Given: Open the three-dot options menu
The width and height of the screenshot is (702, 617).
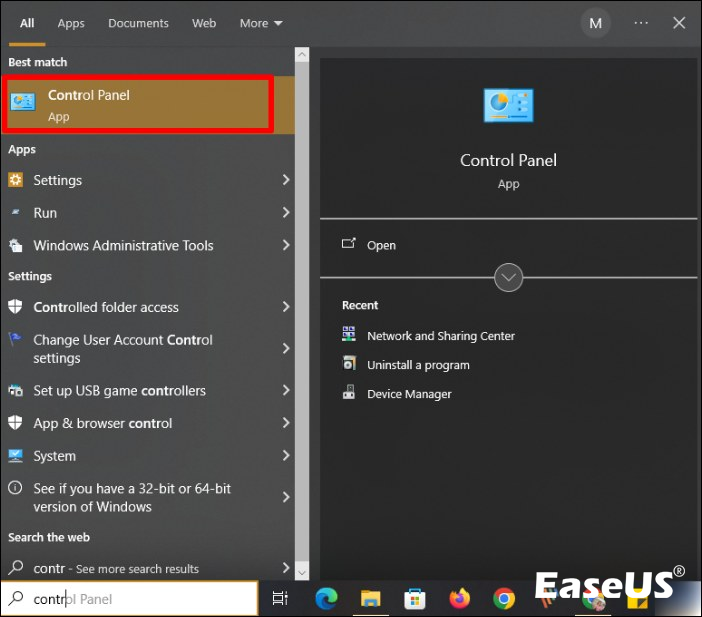Looking at the screenshot, I should pos(641,23).
